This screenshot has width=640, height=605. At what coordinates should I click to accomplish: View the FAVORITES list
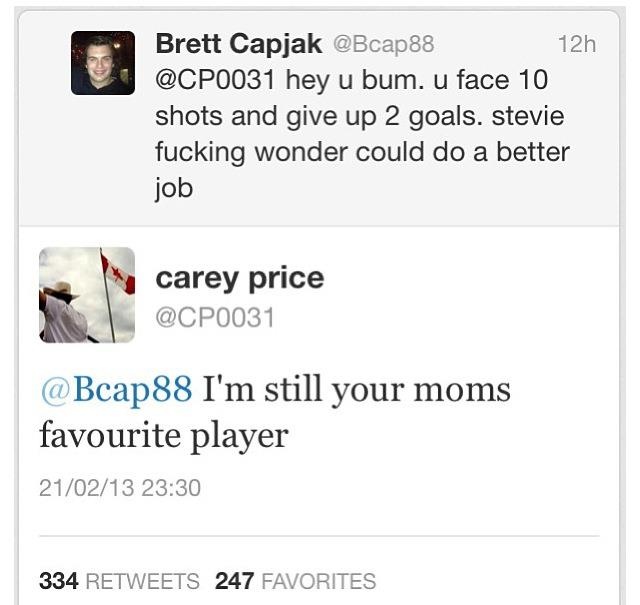(318, 580)
